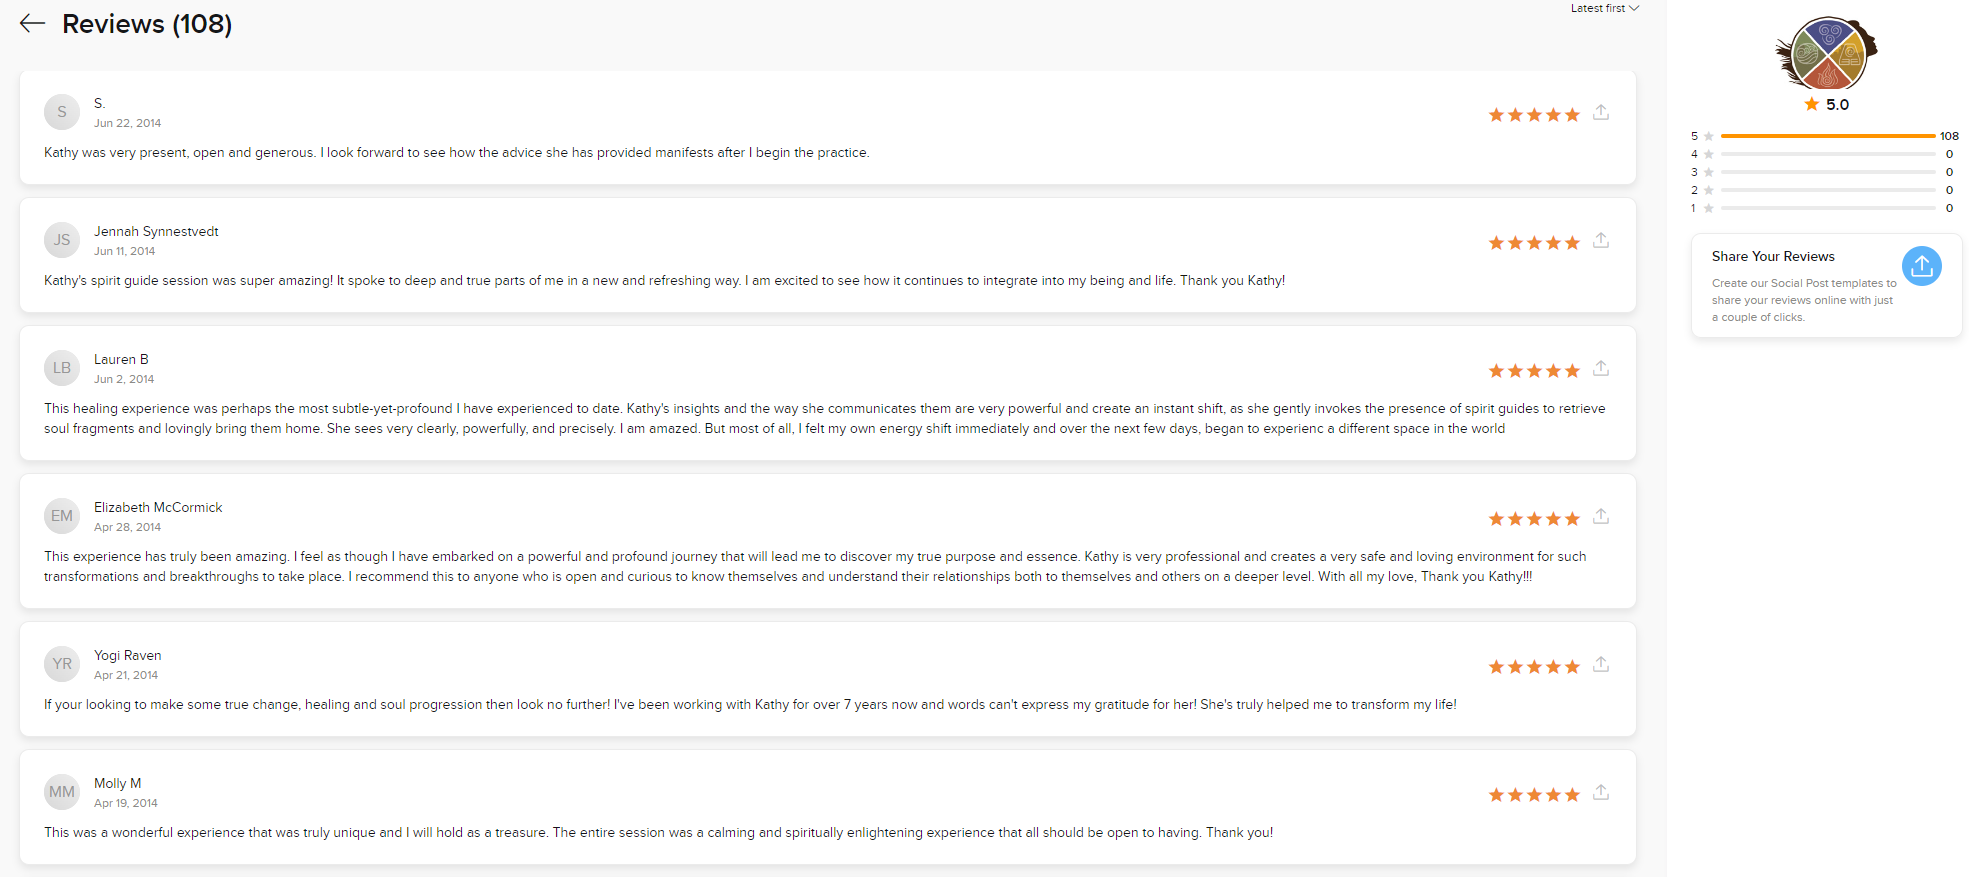Click the blue Share Your Reviews upload button
Viewport: 1969px width, 877px height.
(1921, 266)
